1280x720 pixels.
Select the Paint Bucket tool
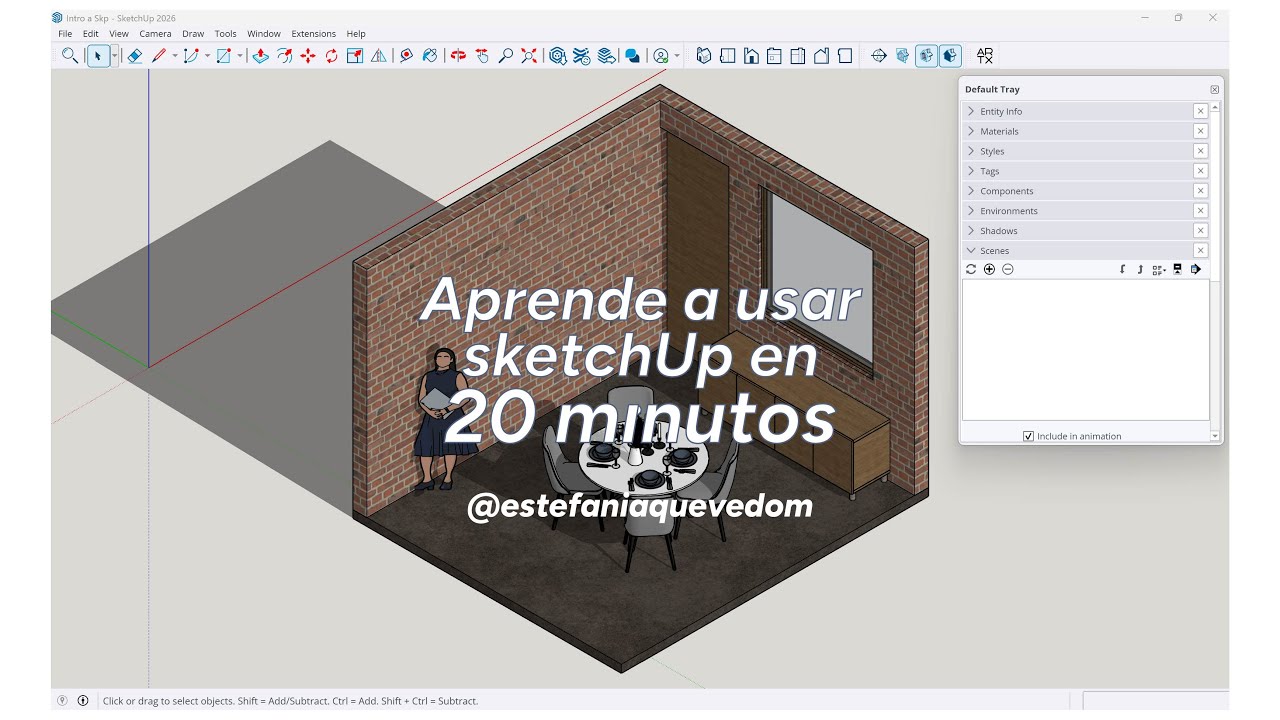430,56
